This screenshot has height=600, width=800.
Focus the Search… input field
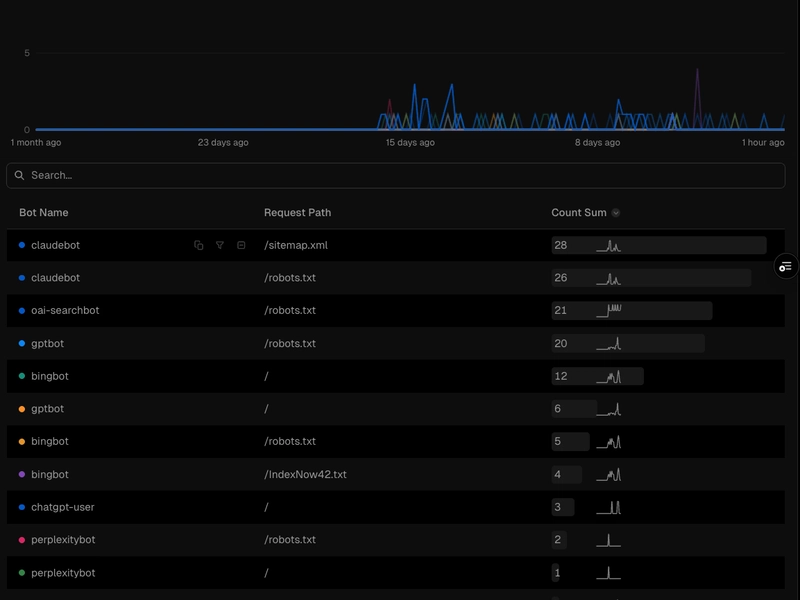coord(395,176)
